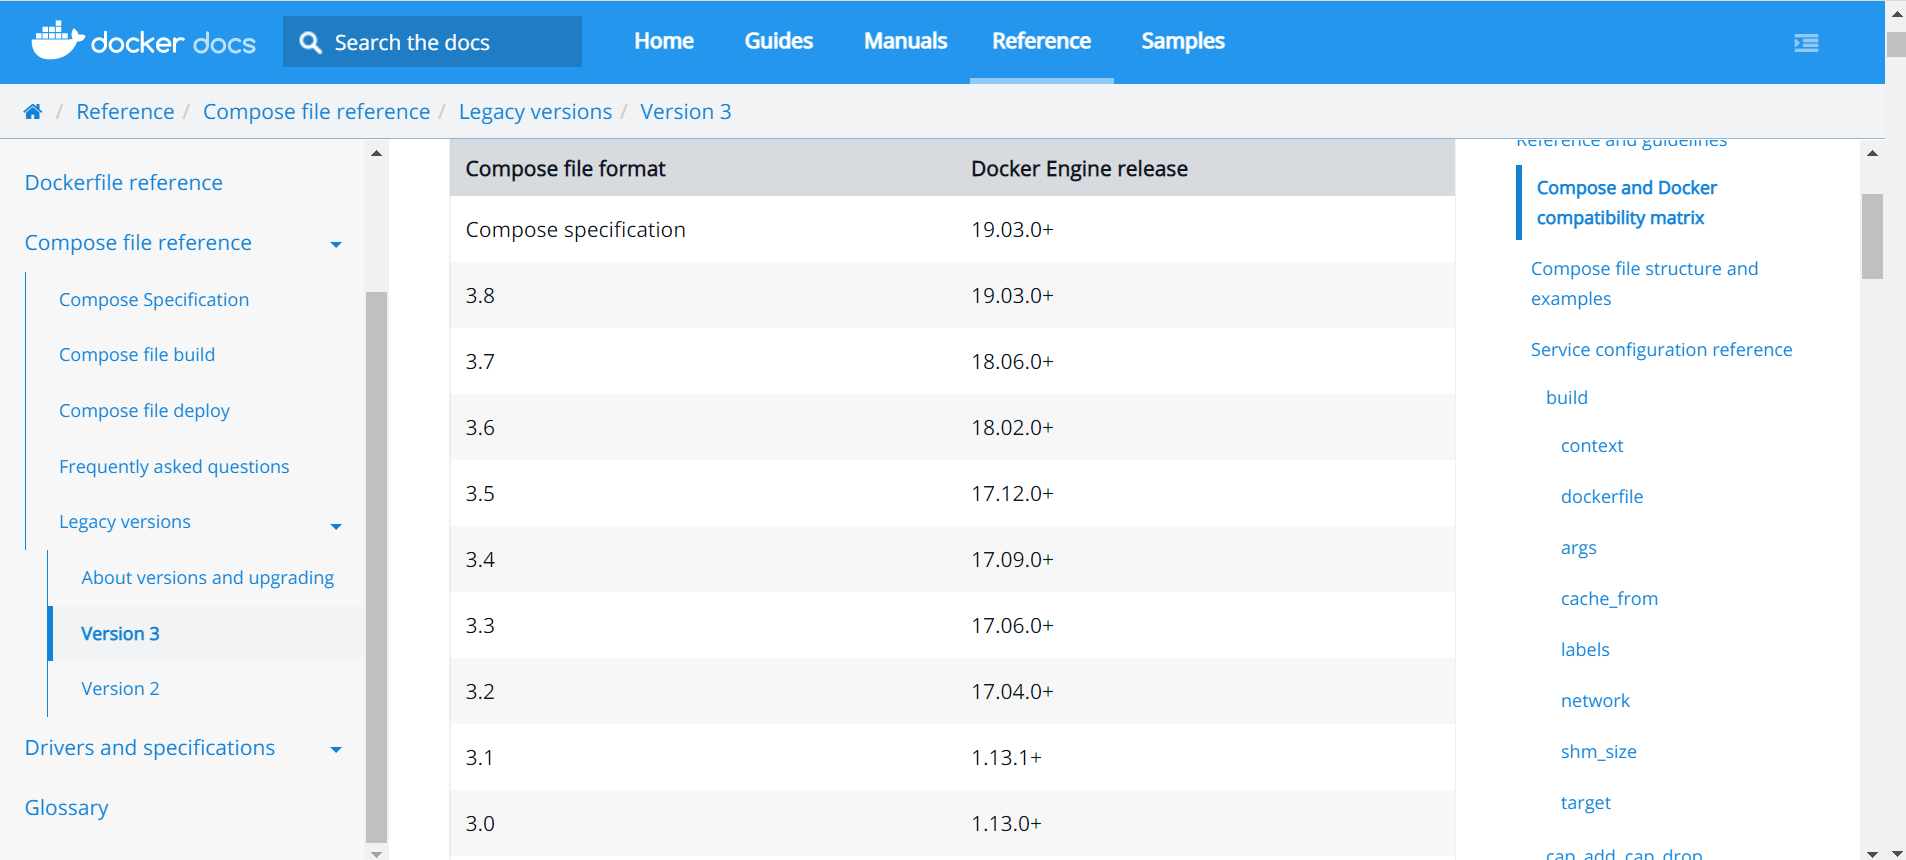1906x860 pixels.
Task: Click left sidebar scrollbar up arrow
Action: [x=376, y=153]
